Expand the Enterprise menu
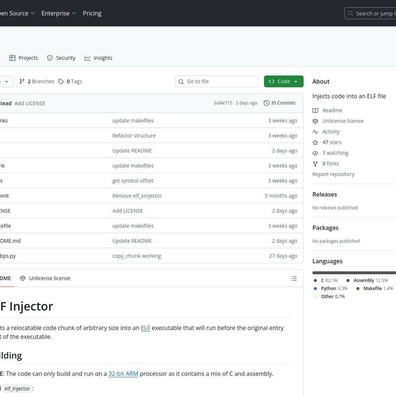 point(59,13)
